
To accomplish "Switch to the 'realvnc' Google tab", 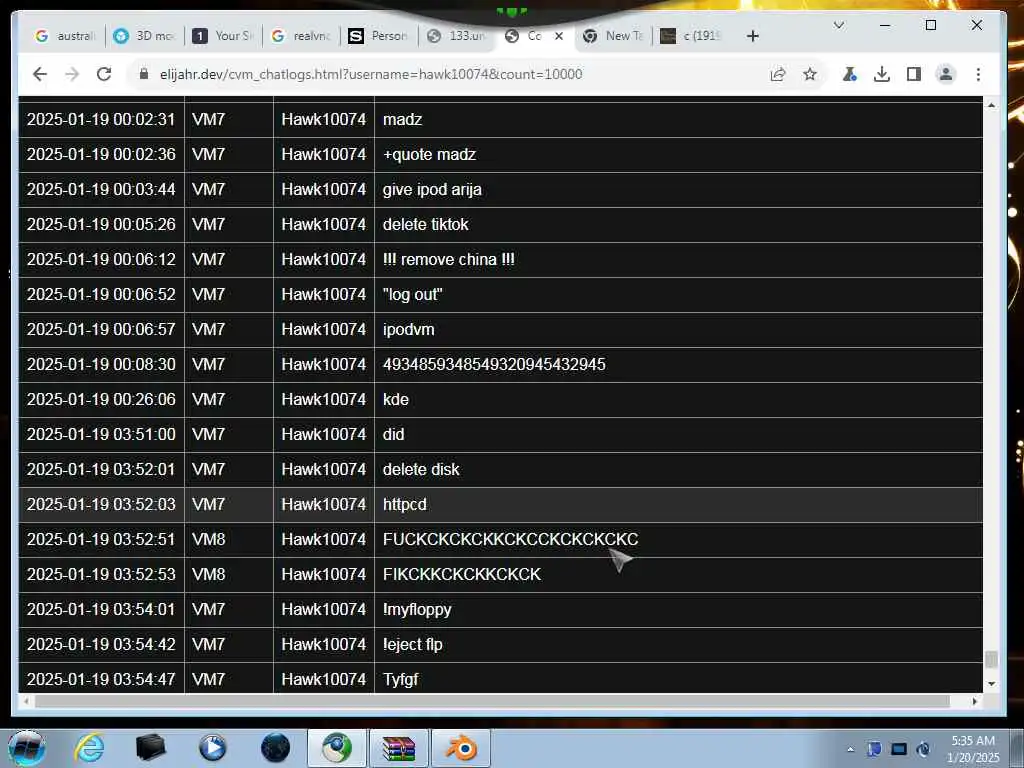I will pos(302,36).
